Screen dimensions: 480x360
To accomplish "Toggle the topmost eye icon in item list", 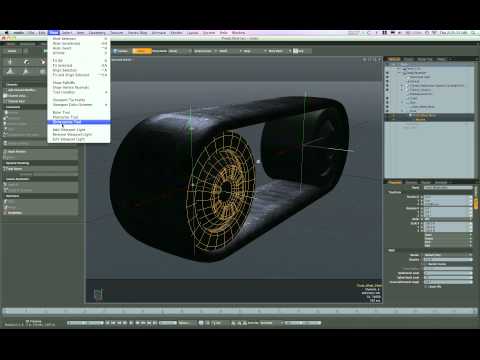I will [x=387, y=73].
